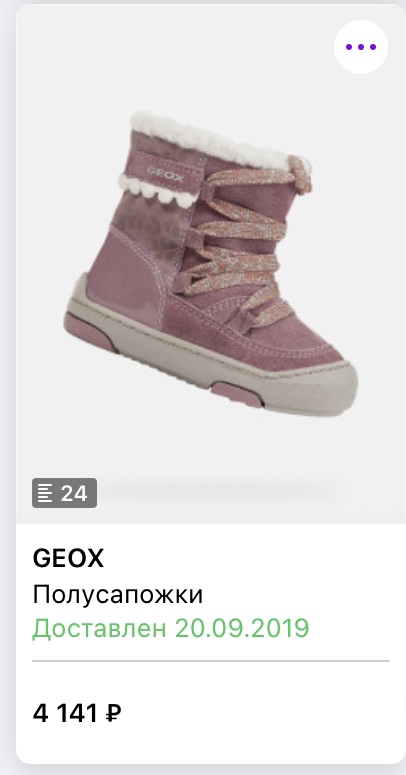The height and width of the screenshot is (775, 406).
Task: Click the Доставлен 20.09.2019 delivery status
Action: (x=171, y=628)
